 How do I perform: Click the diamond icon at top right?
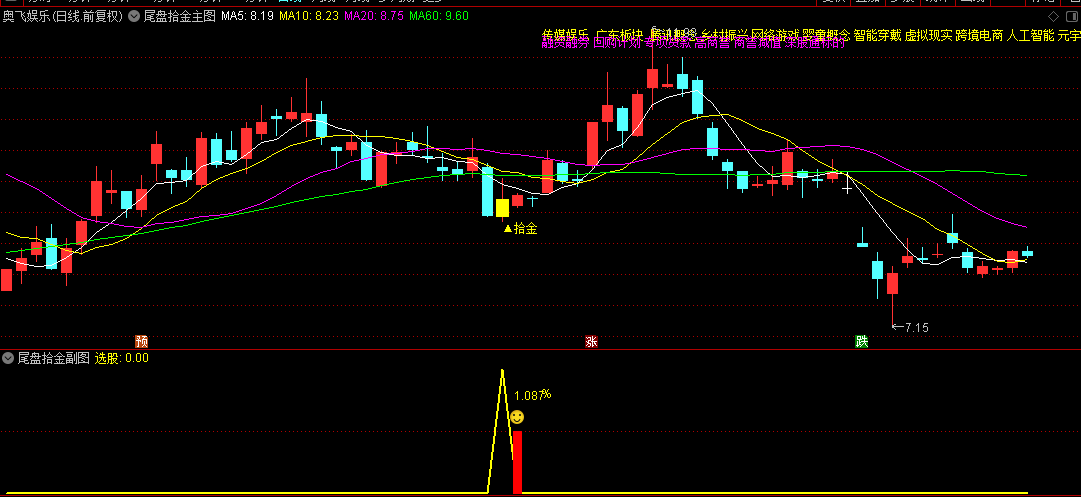coord(1053,17)
